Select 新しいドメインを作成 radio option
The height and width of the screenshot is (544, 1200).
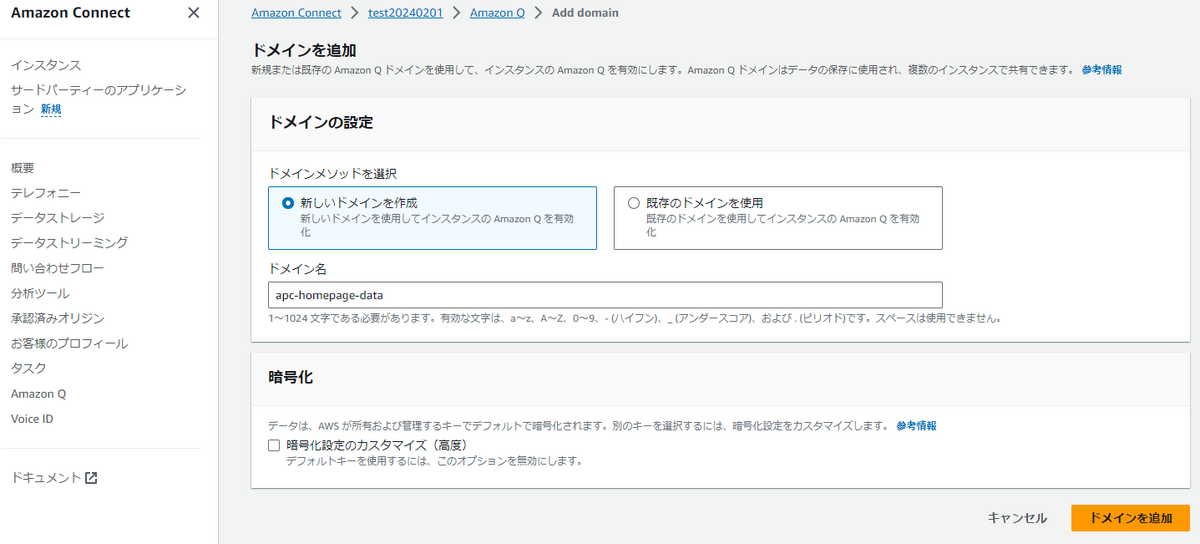pyautogui.click(x=288, y=203)
